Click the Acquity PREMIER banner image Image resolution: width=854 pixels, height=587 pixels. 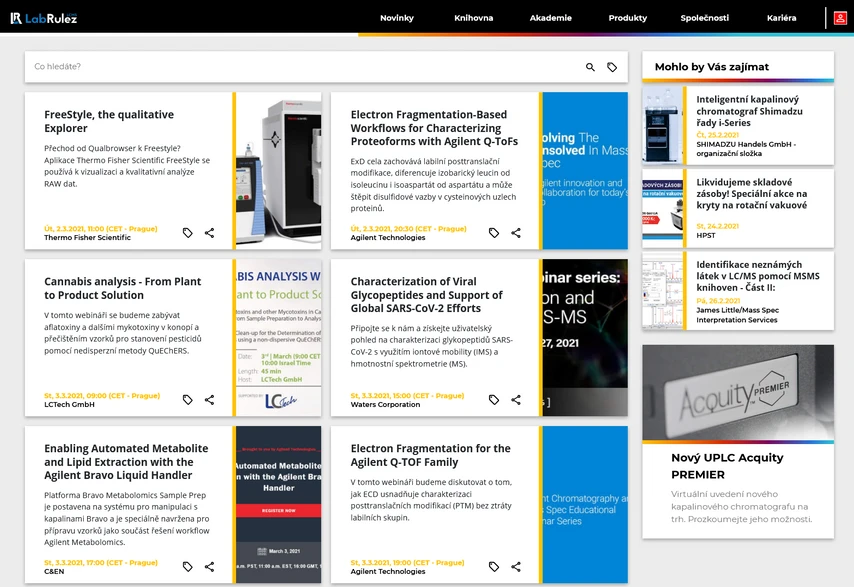coord(738,393)
